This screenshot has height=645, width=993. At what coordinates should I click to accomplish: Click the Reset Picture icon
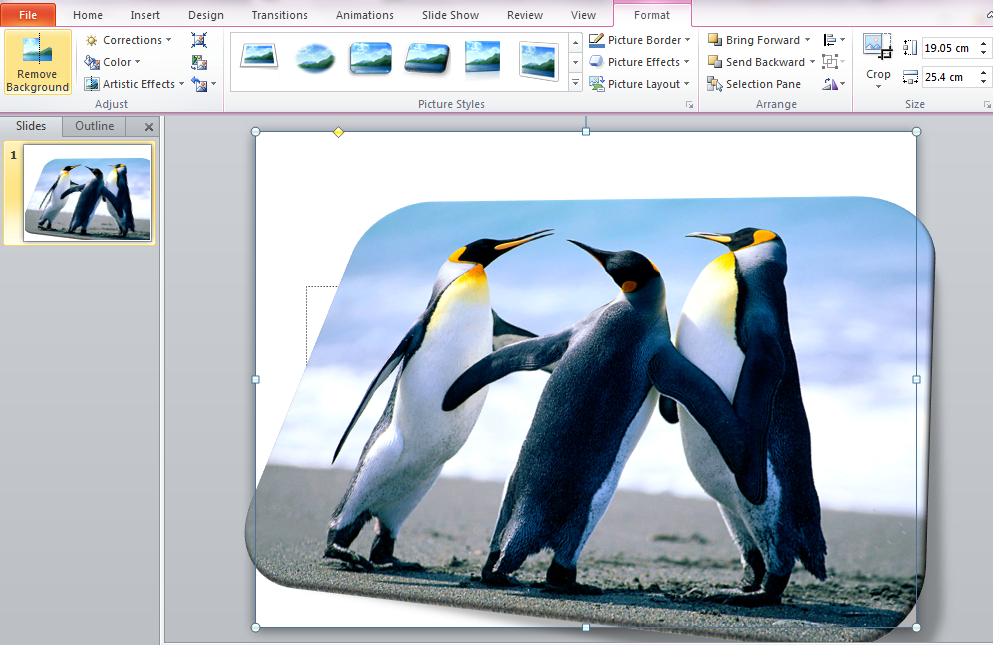point(199,85)
